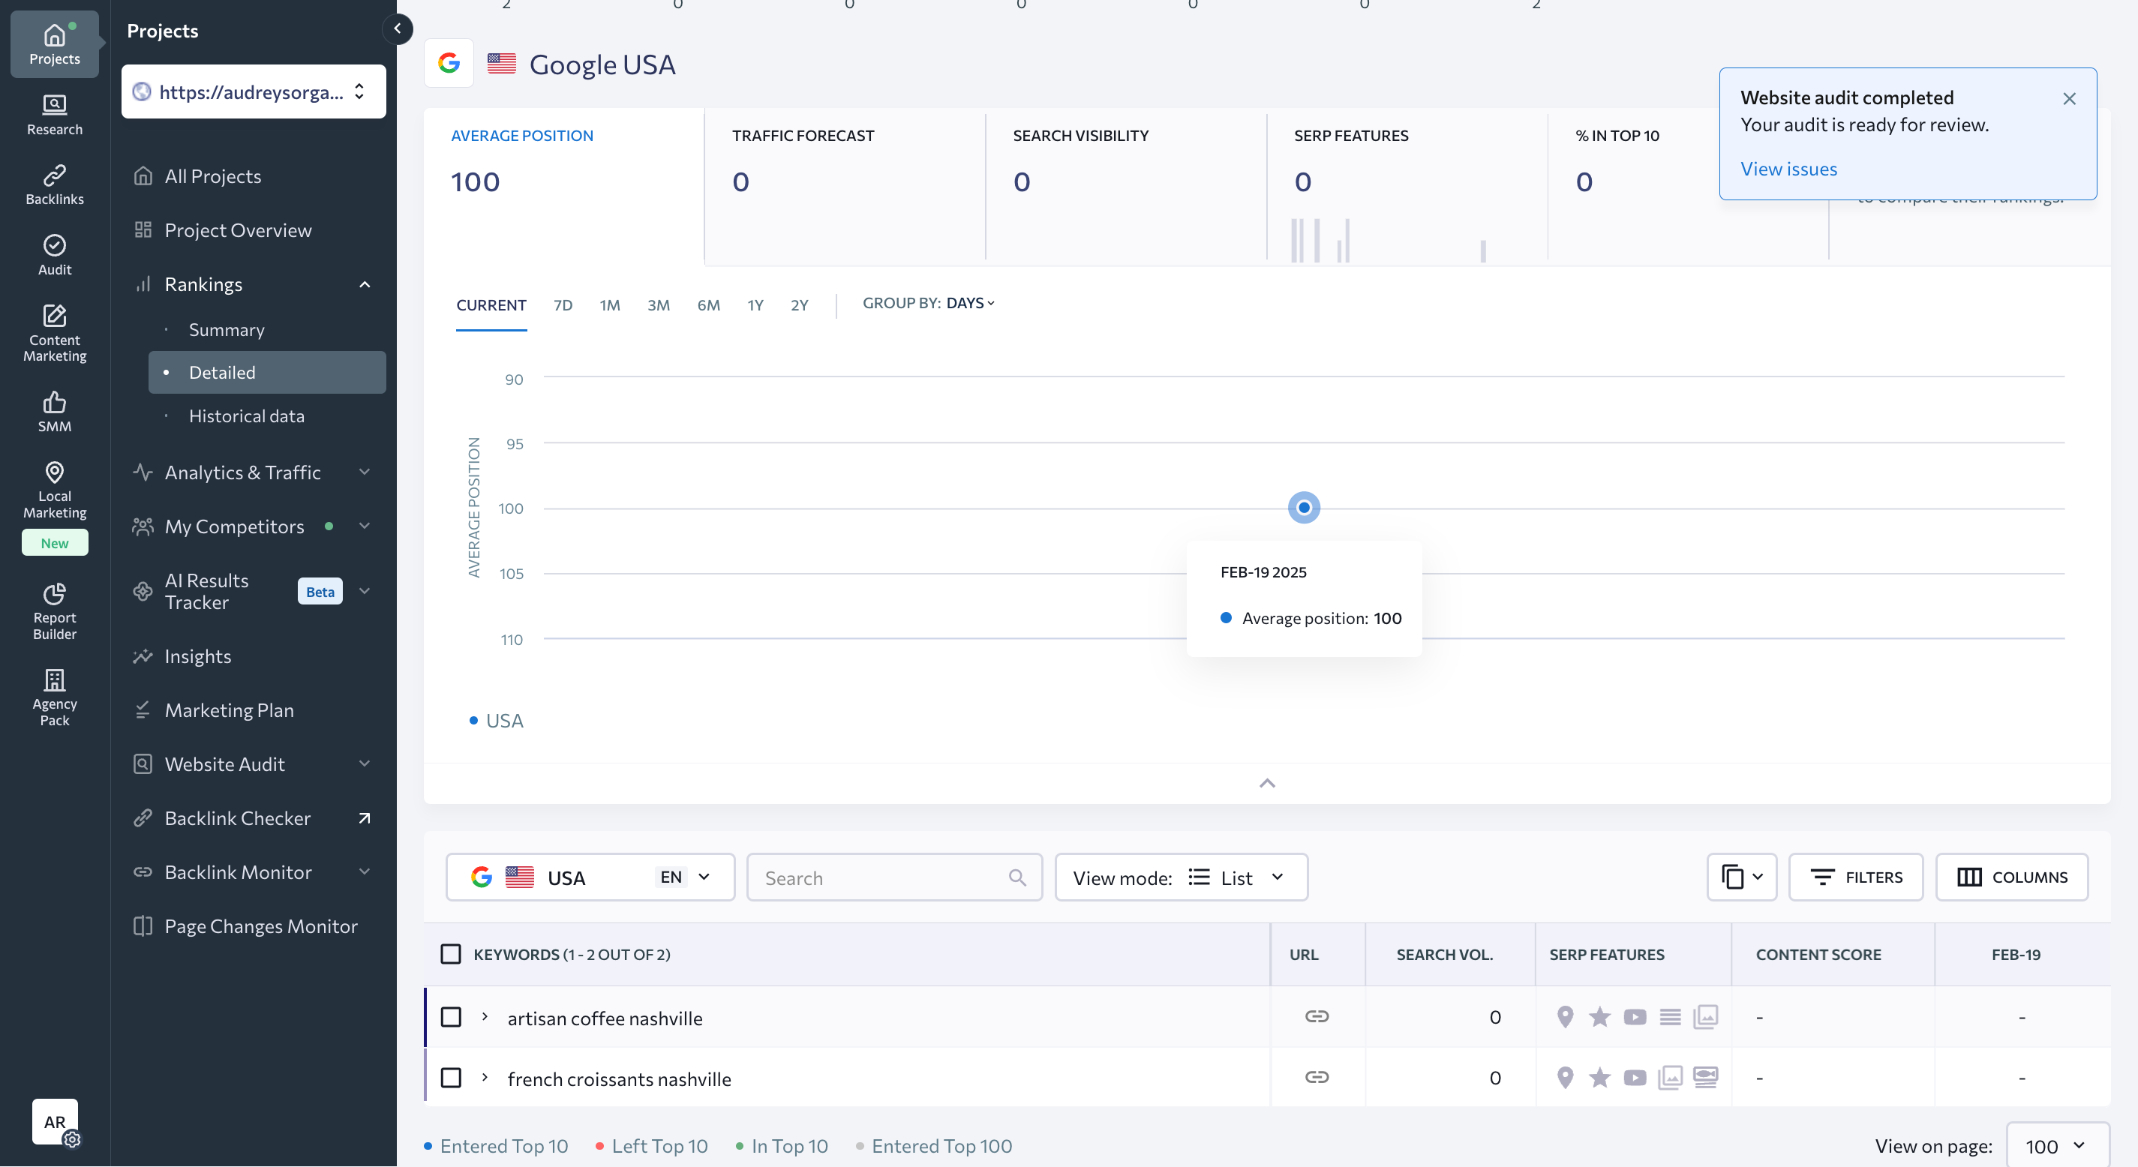Select the 1Y time range tab
Image resolution: width=2138 pixels, height=1167 pixels.
[754, 305]
